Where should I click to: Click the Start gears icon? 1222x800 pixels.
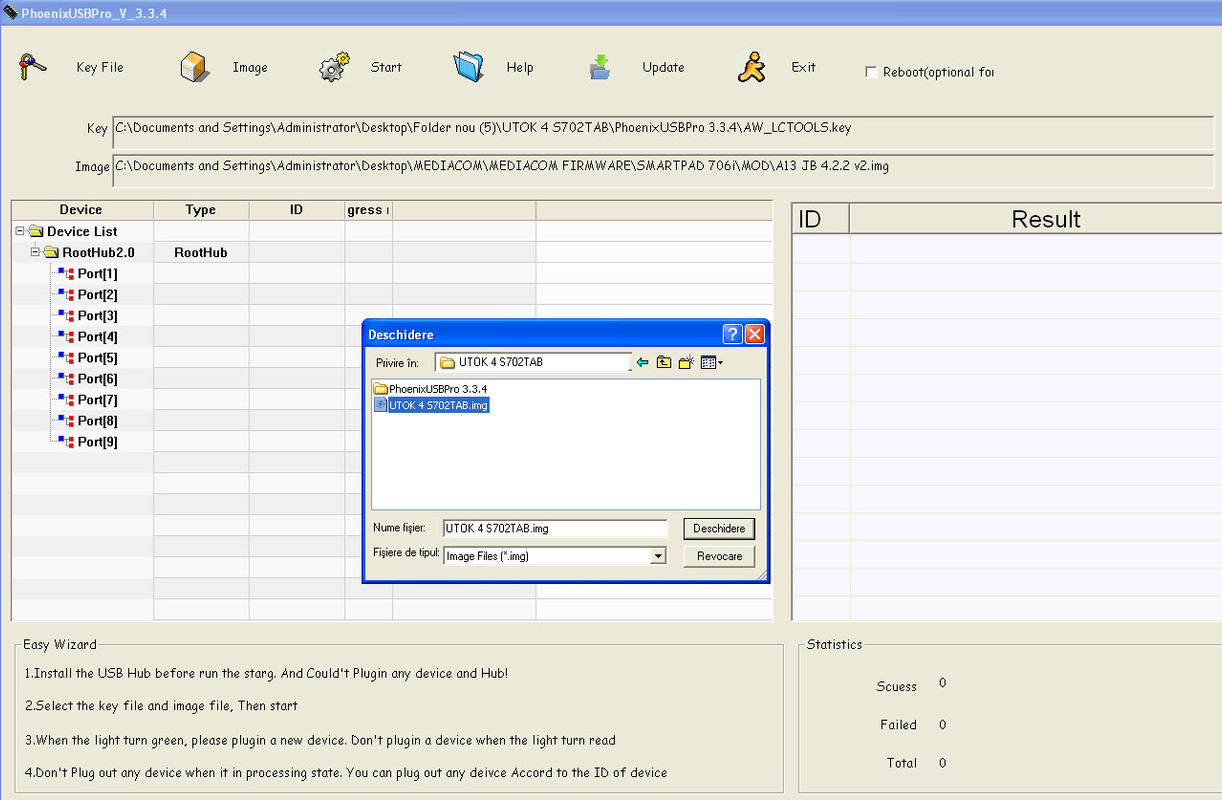click(334, 67)
